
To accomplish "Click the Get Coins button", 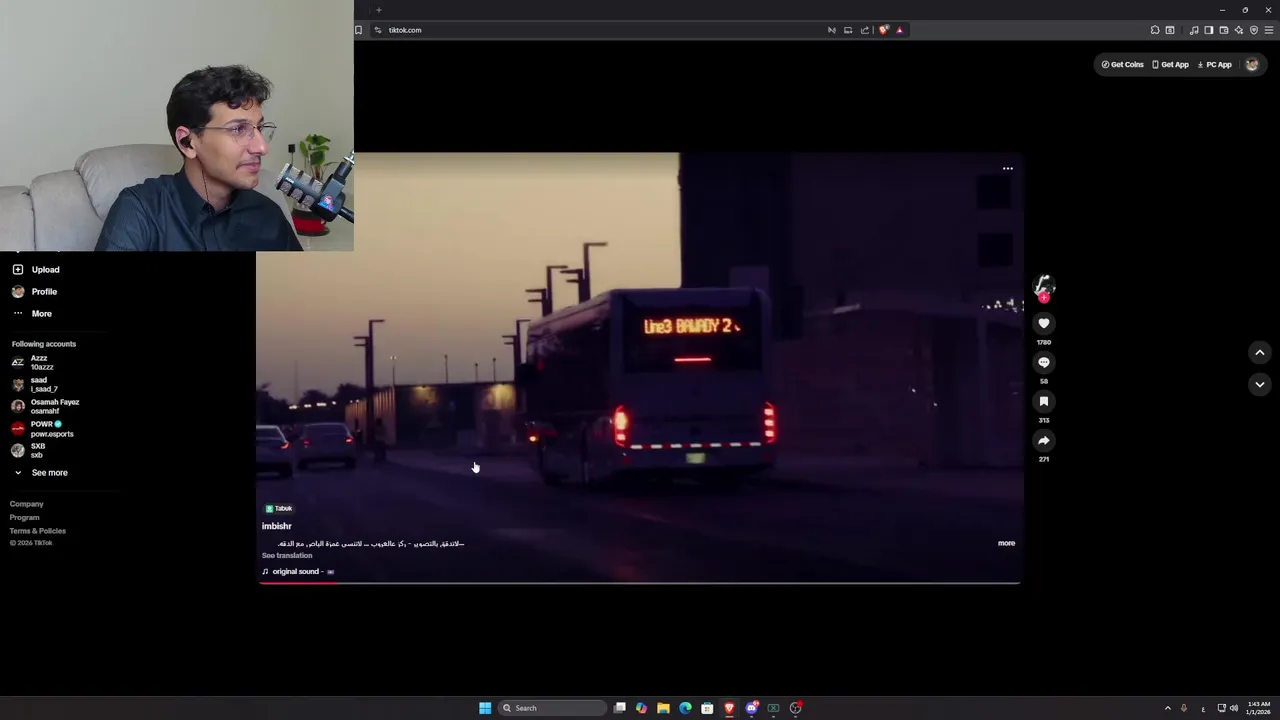I will click(x=1122, y=64).
